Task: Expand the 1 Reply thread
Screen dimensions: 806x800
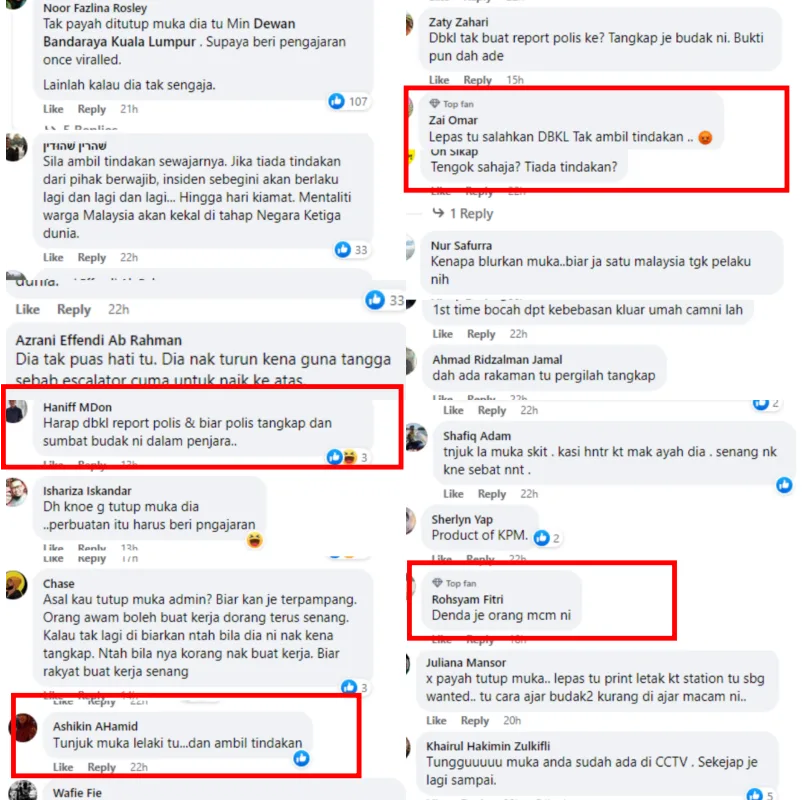Action: (x=463, y=213)
